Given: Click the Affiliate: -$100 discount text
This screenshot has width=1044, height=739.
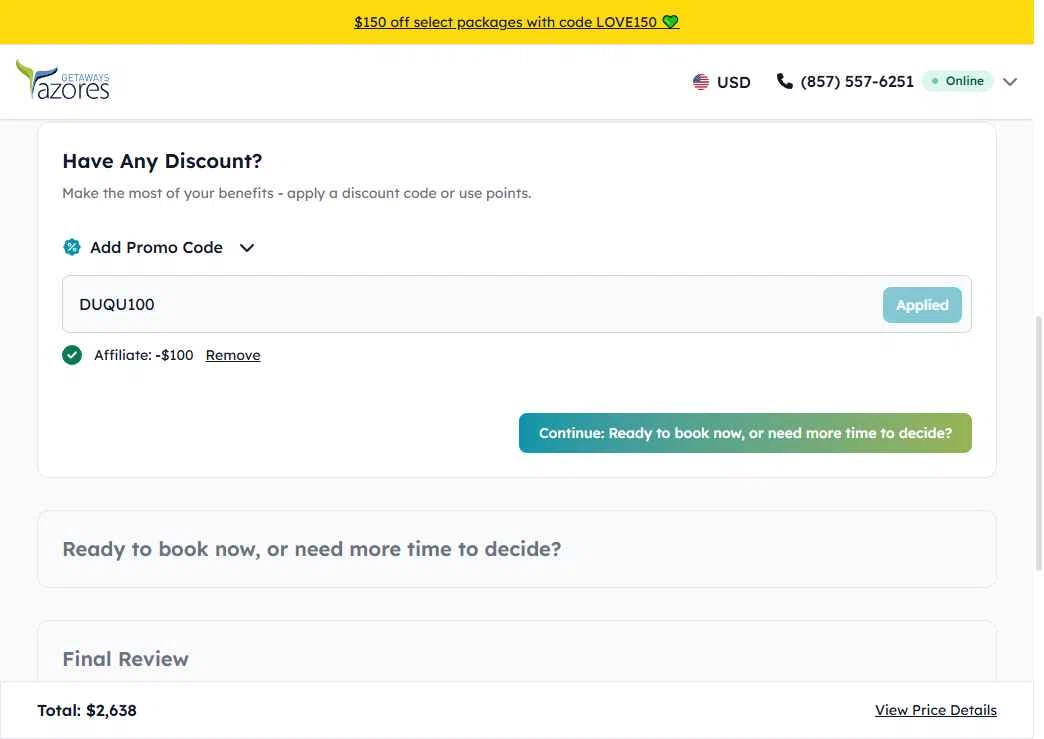Looking at the screenshot, I should click(x=144, y=355).
